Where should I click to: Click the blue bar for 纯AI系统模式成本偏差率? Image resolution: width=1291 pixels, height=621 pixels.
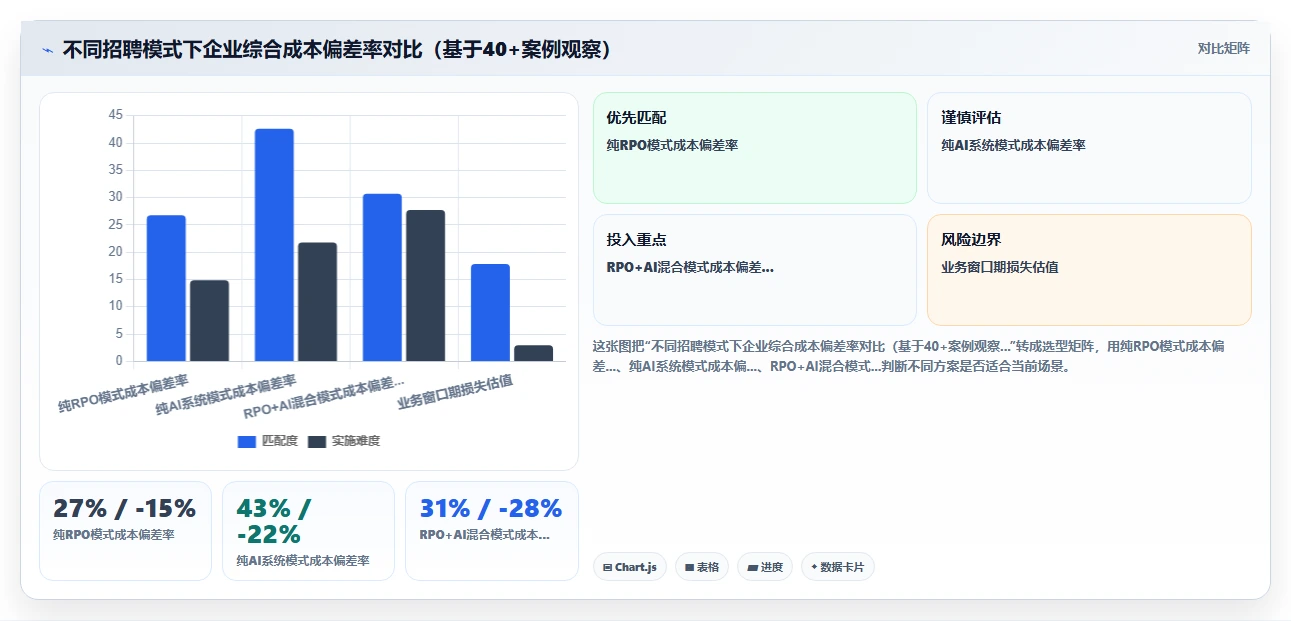pos(274,245)
